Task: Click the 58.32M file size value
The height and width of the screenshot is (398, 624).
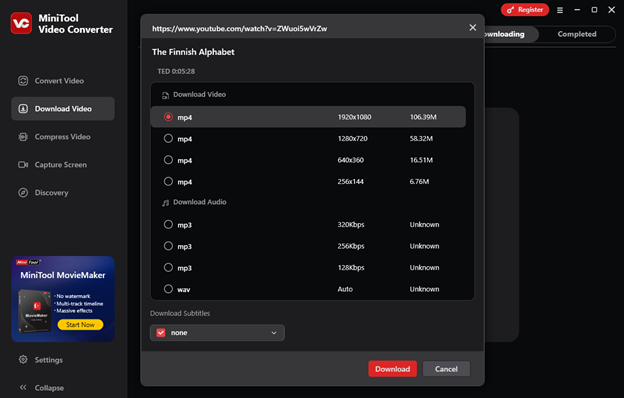Action: coord(421,139)
